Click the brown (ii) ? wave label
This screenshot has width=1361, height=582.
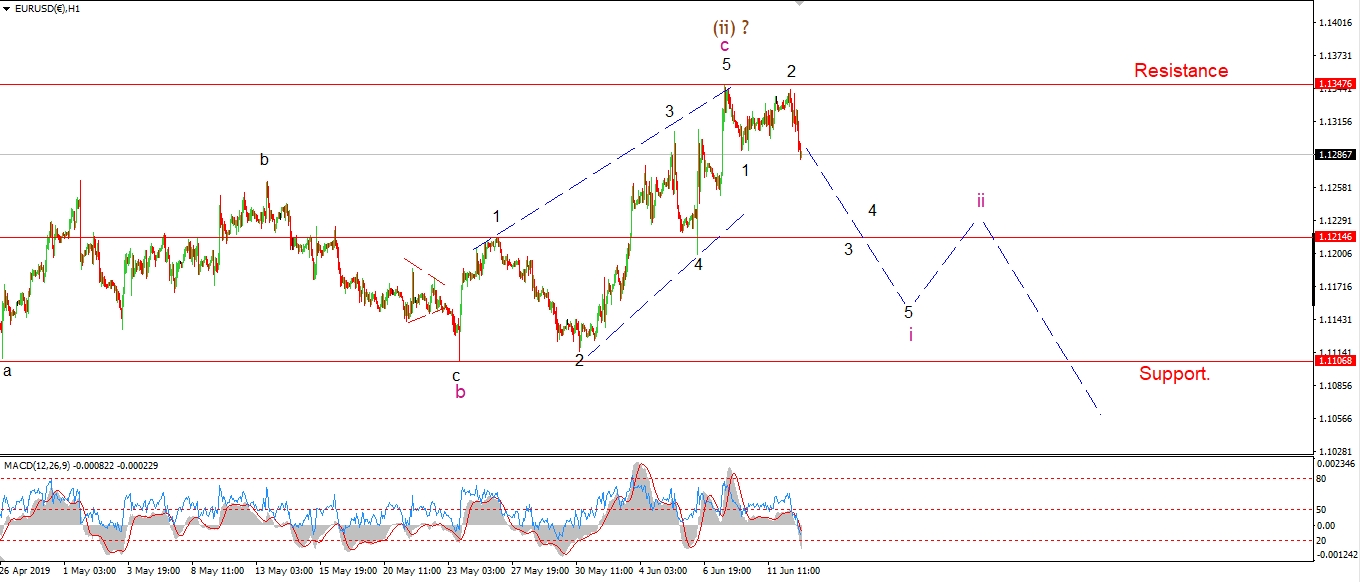(730, 27)
